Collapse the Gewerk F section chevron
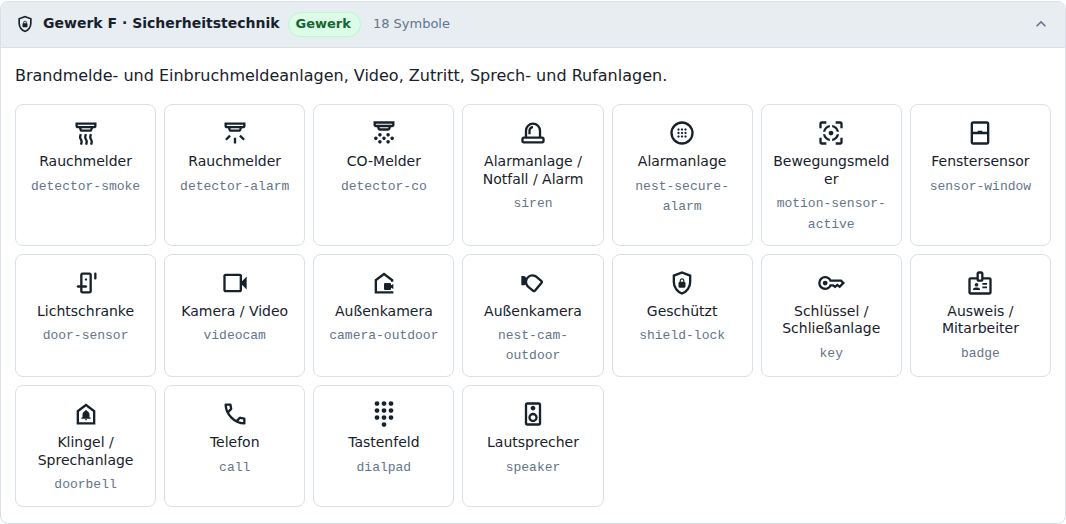The width and height of the screenshot is (1066, 524). pyautogui.click(x=1041, y=24)
